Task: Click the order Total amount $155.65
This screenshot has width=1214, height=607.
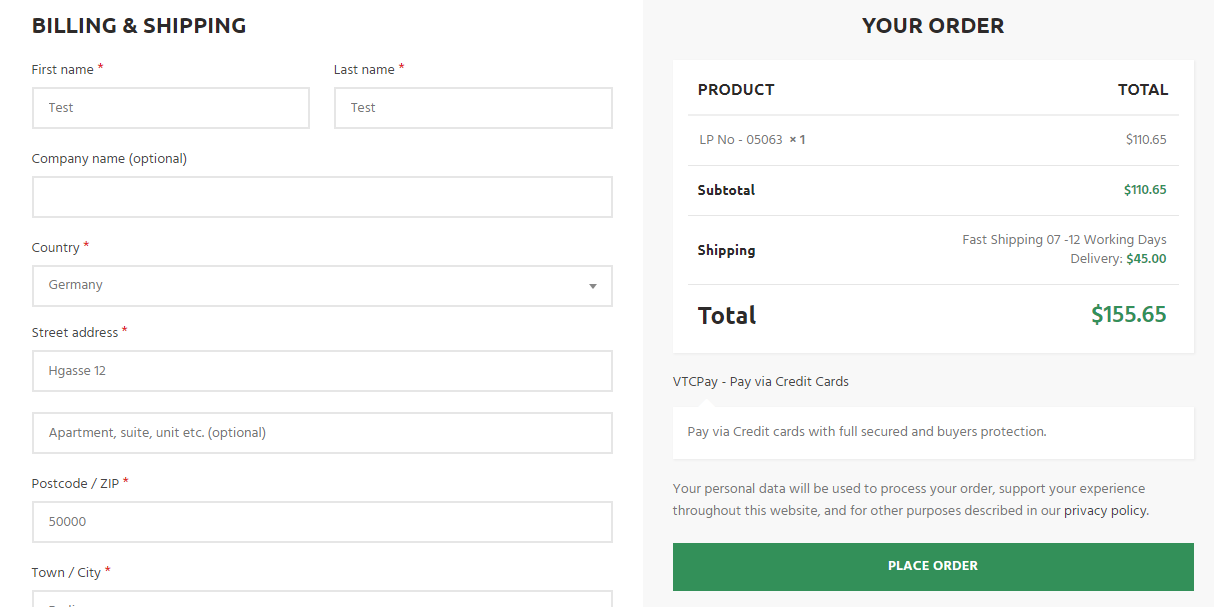Action: click(1128, 315)
